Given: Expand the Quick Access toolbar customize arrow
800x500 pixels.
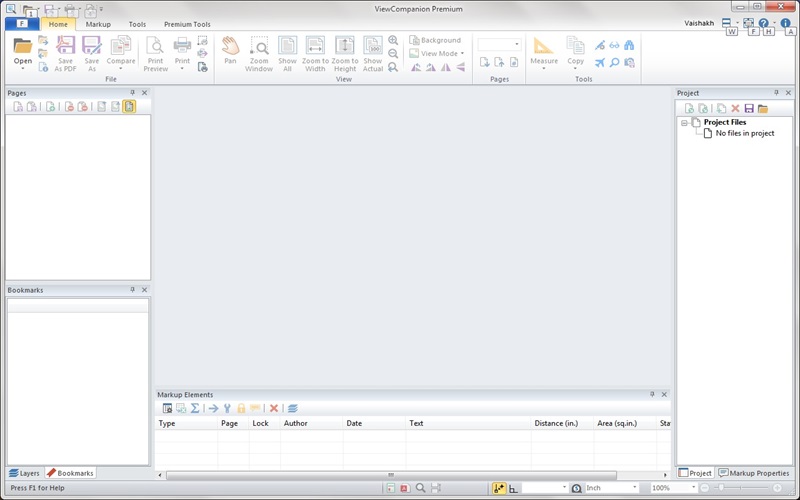Looking at the screenshot, I should [102, 9].
